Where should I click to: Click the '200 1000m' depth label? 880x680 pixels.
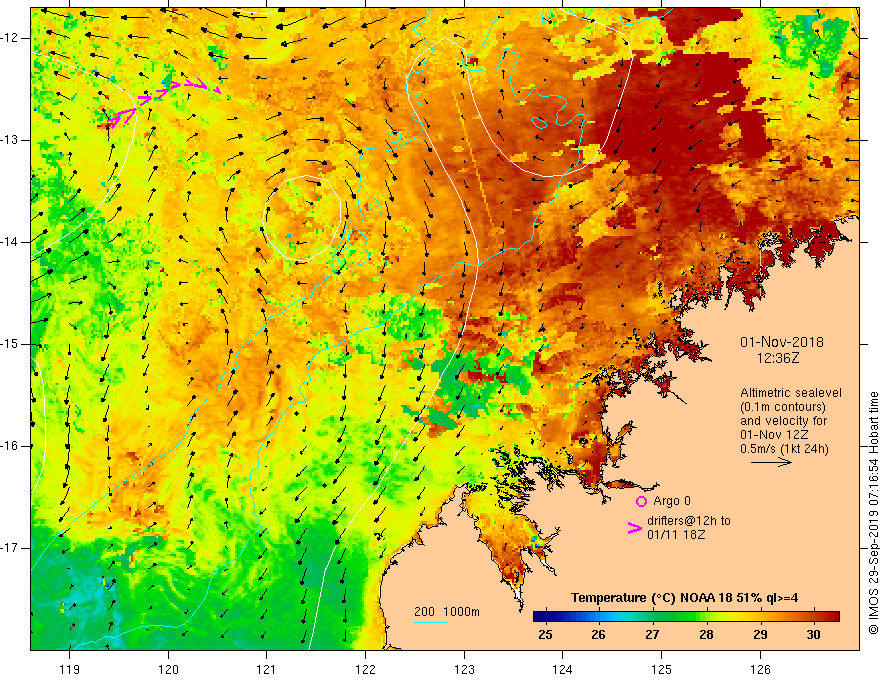(447, 612)
